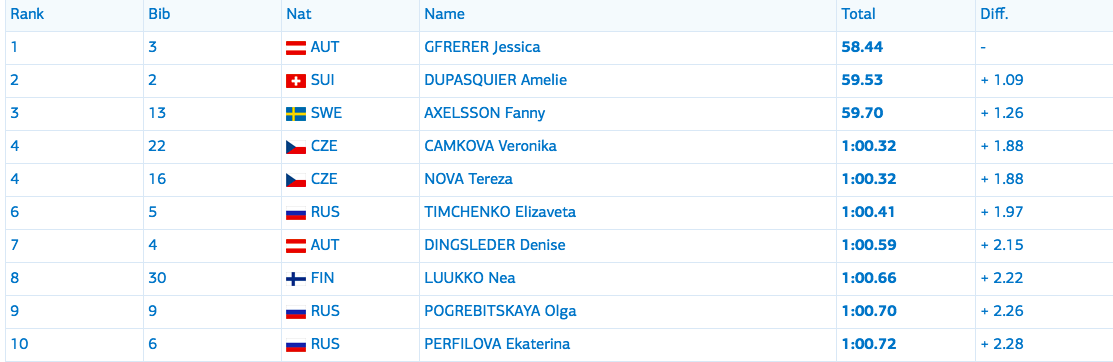This screenshot has width=1113, height=362.
Task: Click the Nat column header
Action: [x=299, y=13]
